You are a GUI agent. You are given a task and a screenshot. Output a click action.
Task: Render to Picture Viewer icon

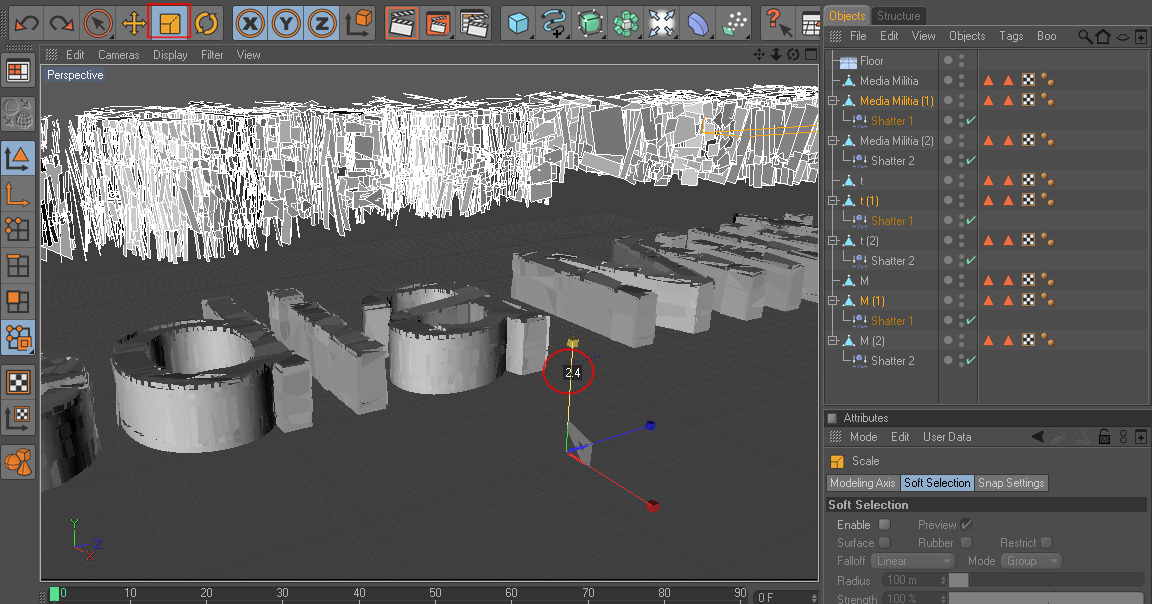pyautogui.click(x=437, y=24)
